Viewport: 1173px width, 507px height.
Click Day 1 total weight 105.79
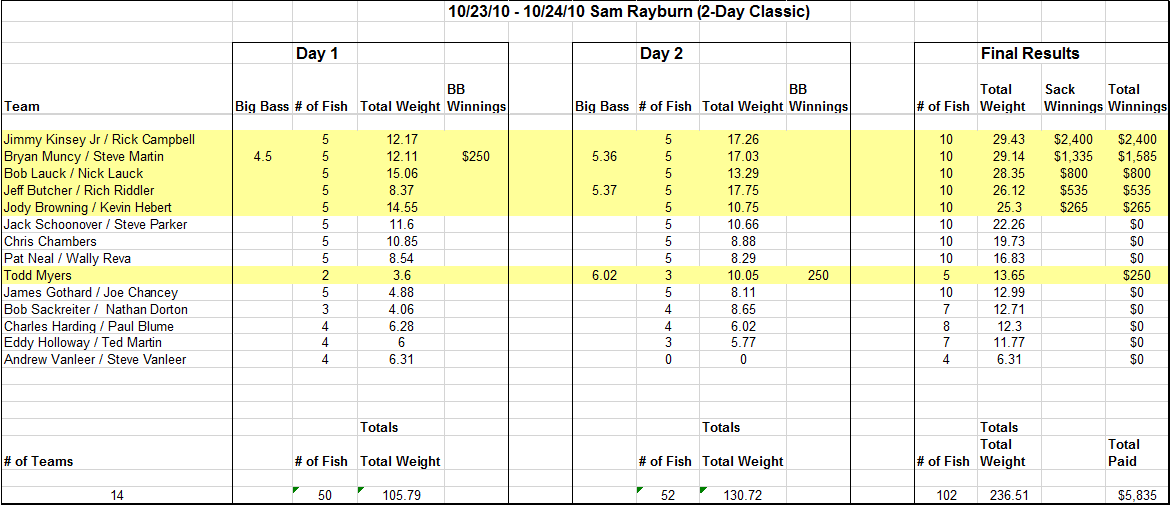tap(401, 494)
